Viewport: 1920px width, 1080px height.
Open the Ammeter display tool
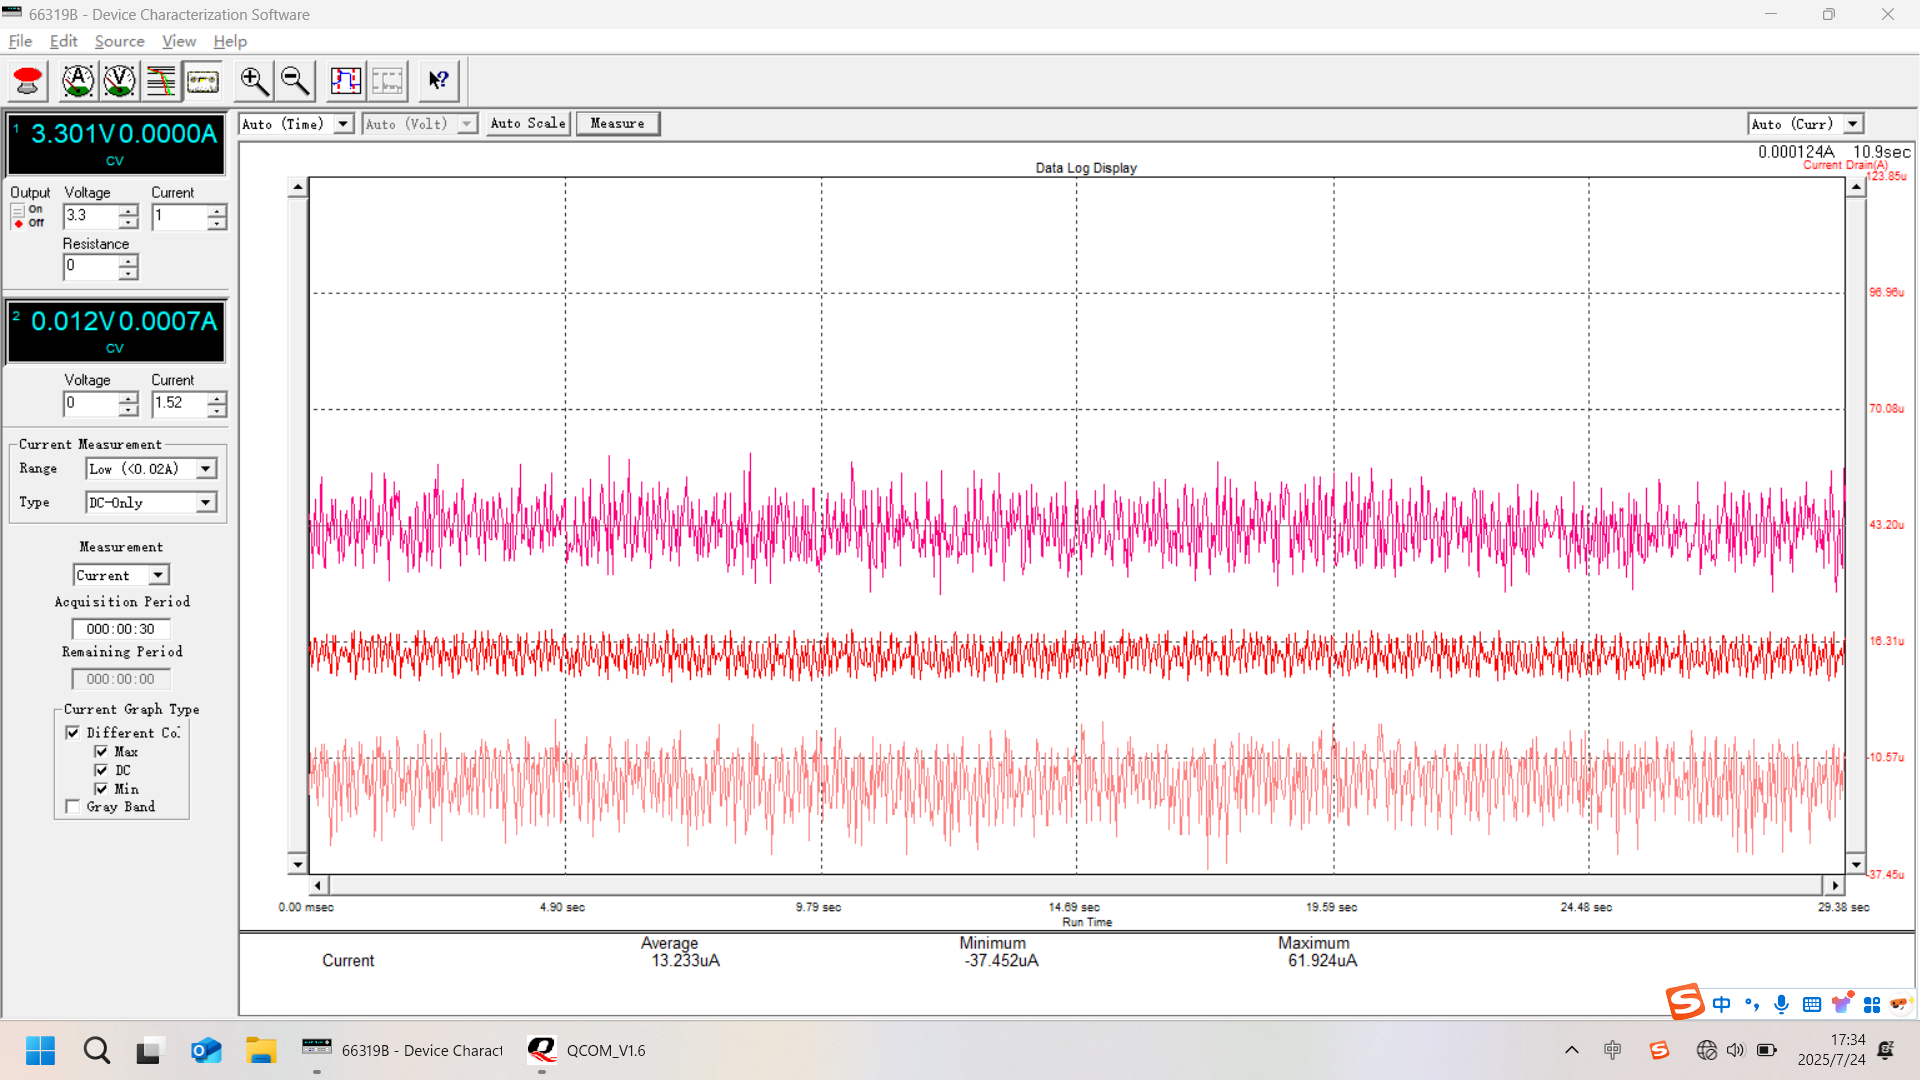click(x=77, y=81)
